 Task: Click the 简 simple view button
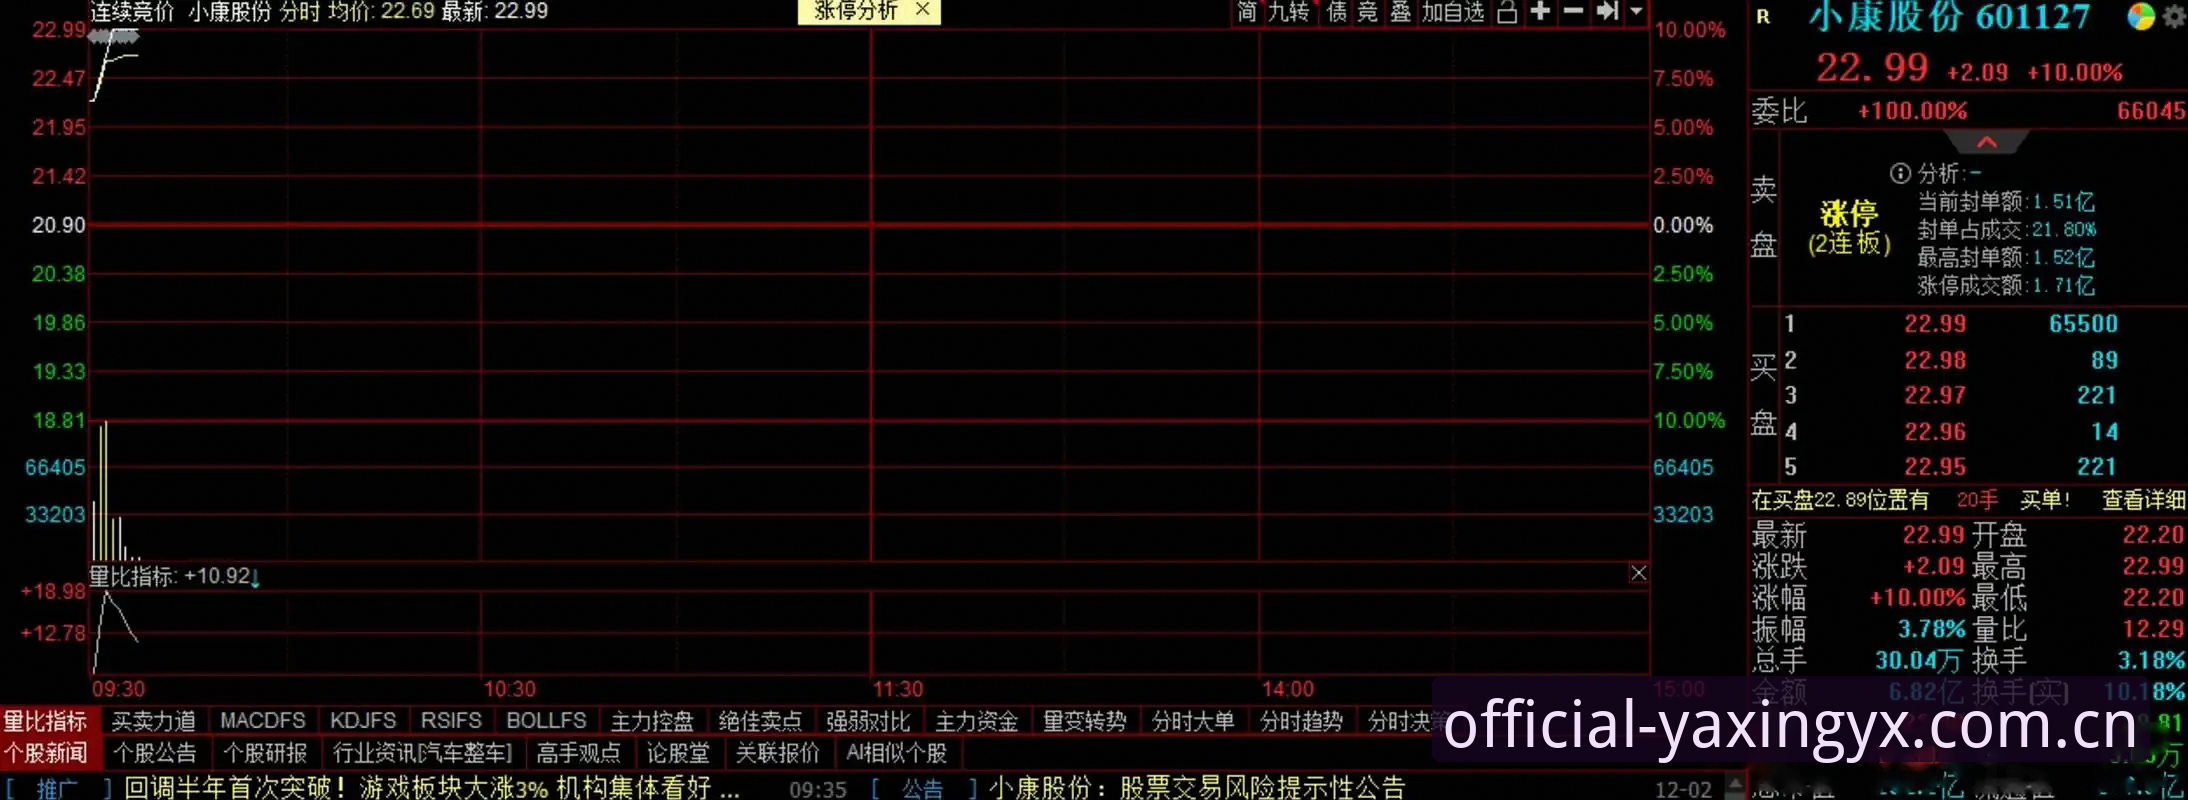[x=1246, y=12]
